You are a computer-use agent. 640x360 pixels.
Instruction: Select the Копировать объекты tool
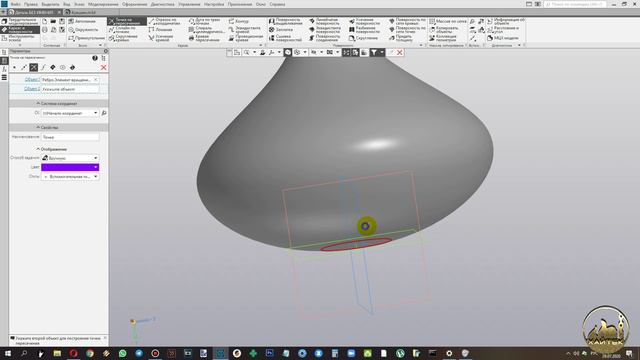pyautogui.click(x=443, y=29)
